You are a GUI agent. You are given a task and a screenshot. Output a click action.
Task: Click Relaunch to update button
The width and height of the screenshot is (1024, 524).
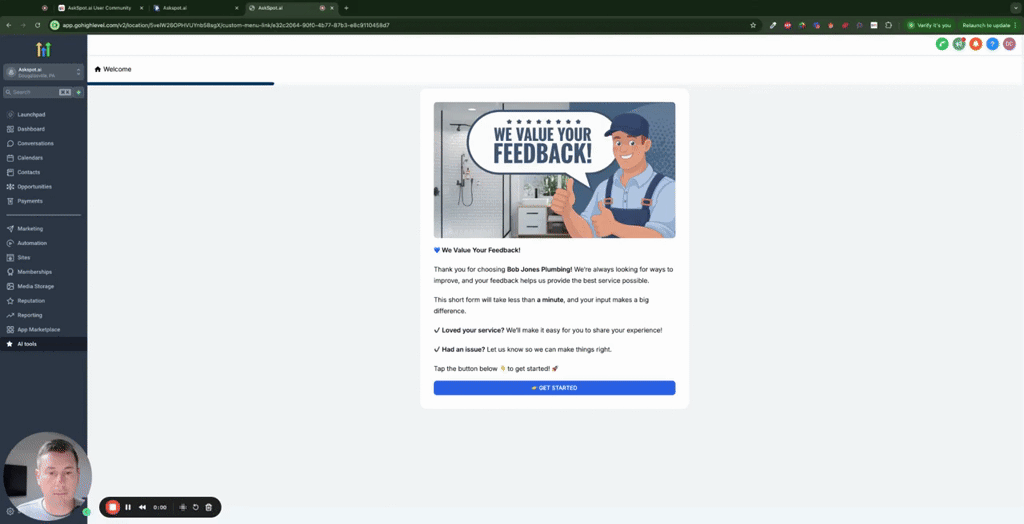pyautogui.click(x=986, y=25)
